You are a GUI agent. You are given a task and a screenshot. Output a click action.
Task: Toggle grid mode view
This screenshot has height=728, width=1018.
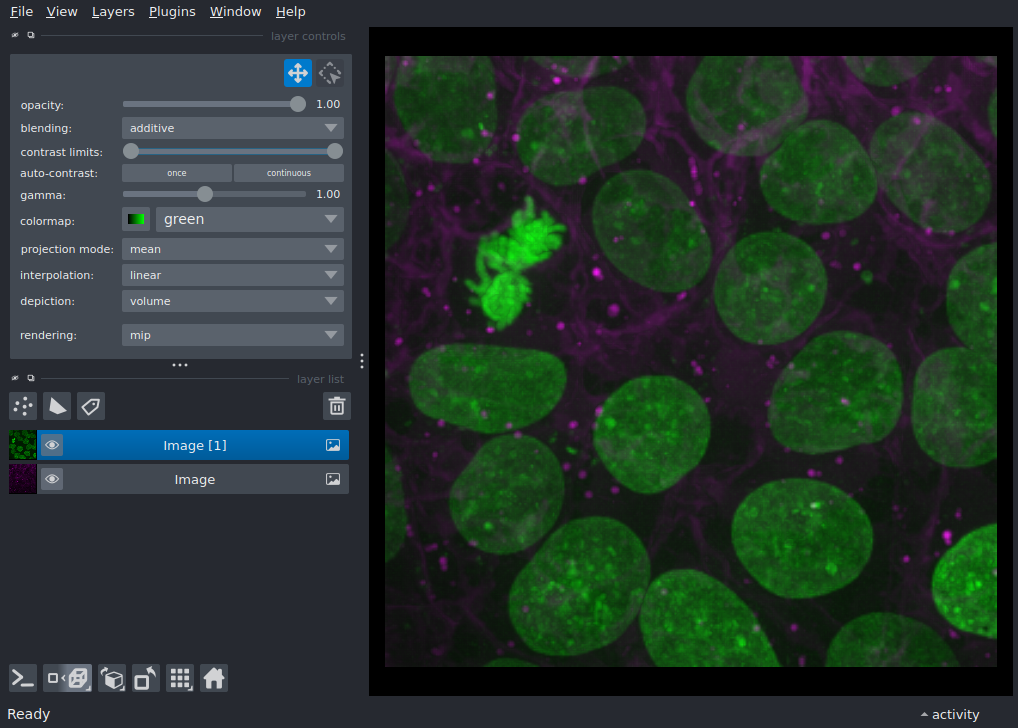pyautogui.click(x=180, y=678)
